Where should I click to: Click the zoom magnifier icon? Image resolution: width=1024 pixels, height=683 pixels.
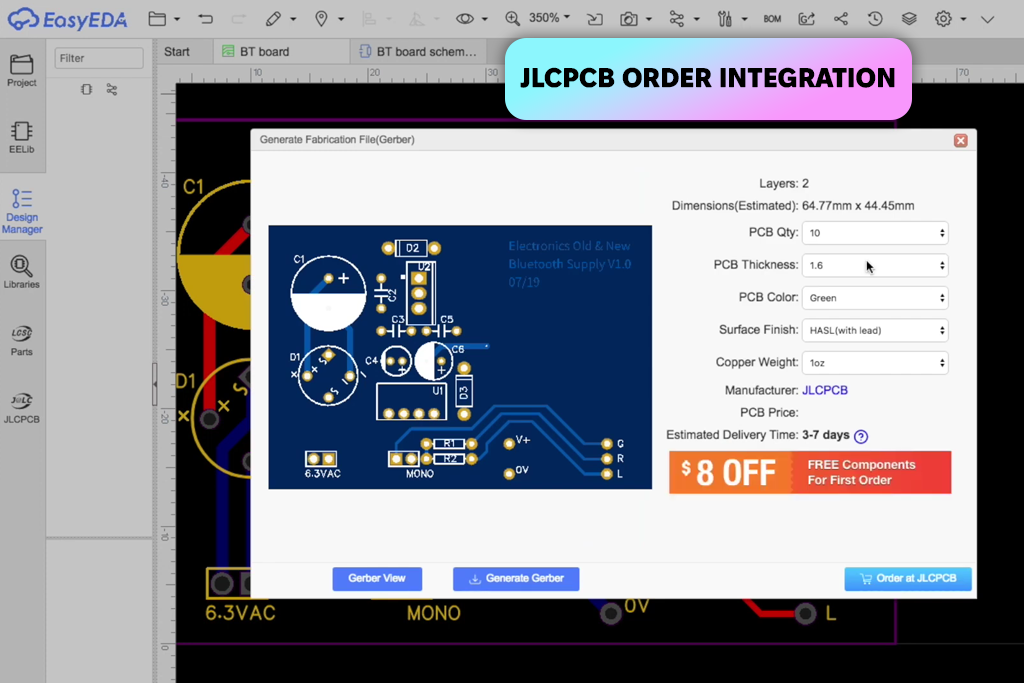513,19
